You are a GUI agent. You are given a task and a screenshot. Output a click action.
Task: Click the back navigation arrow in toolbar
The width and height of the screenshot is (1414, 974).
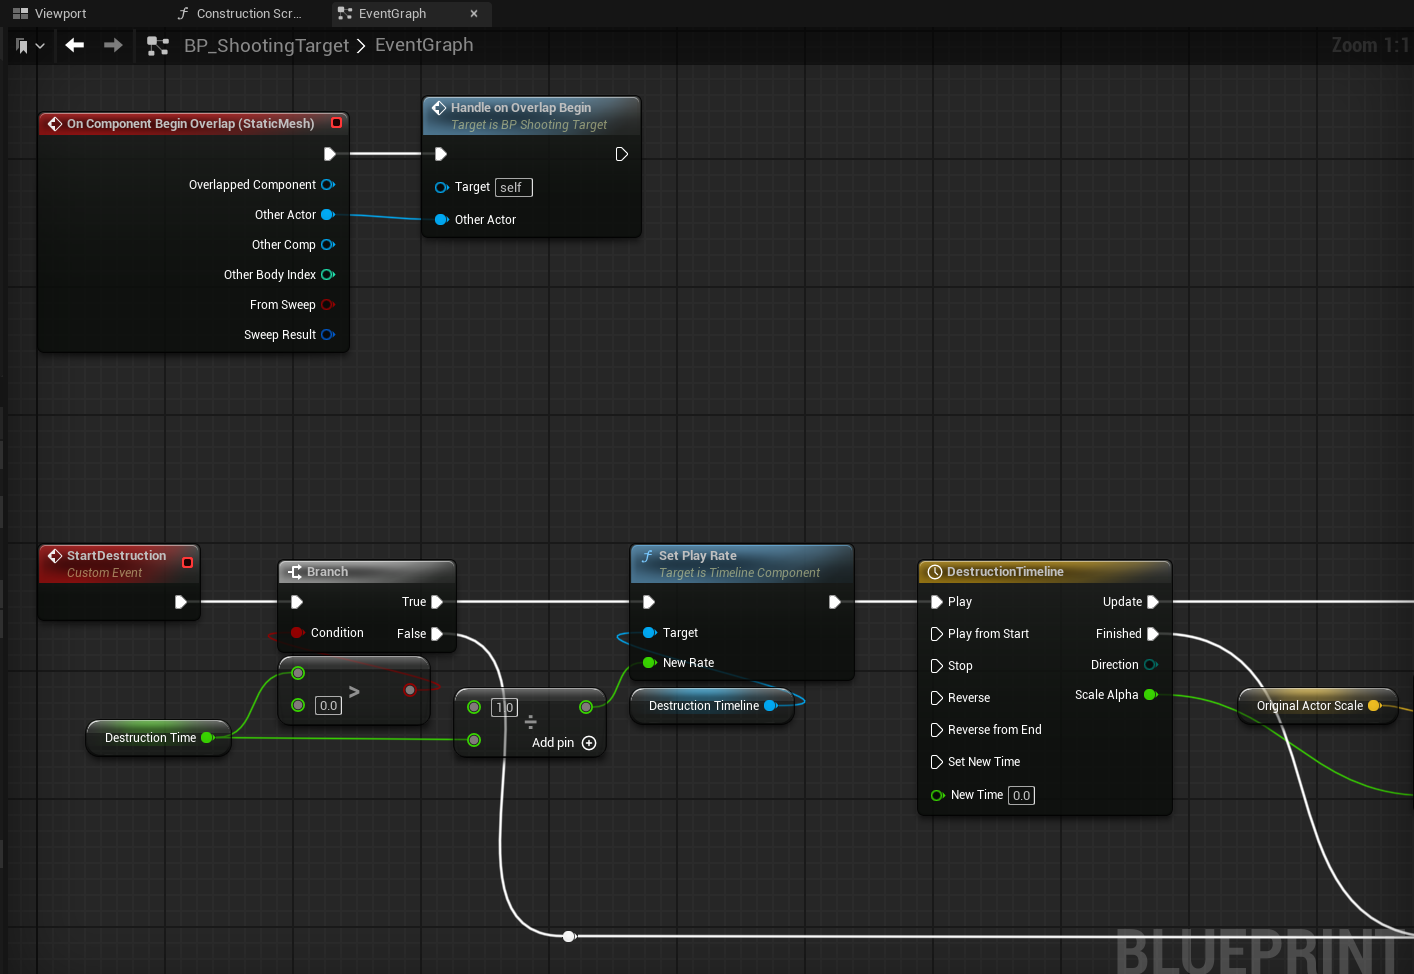[x=75, y=45]
